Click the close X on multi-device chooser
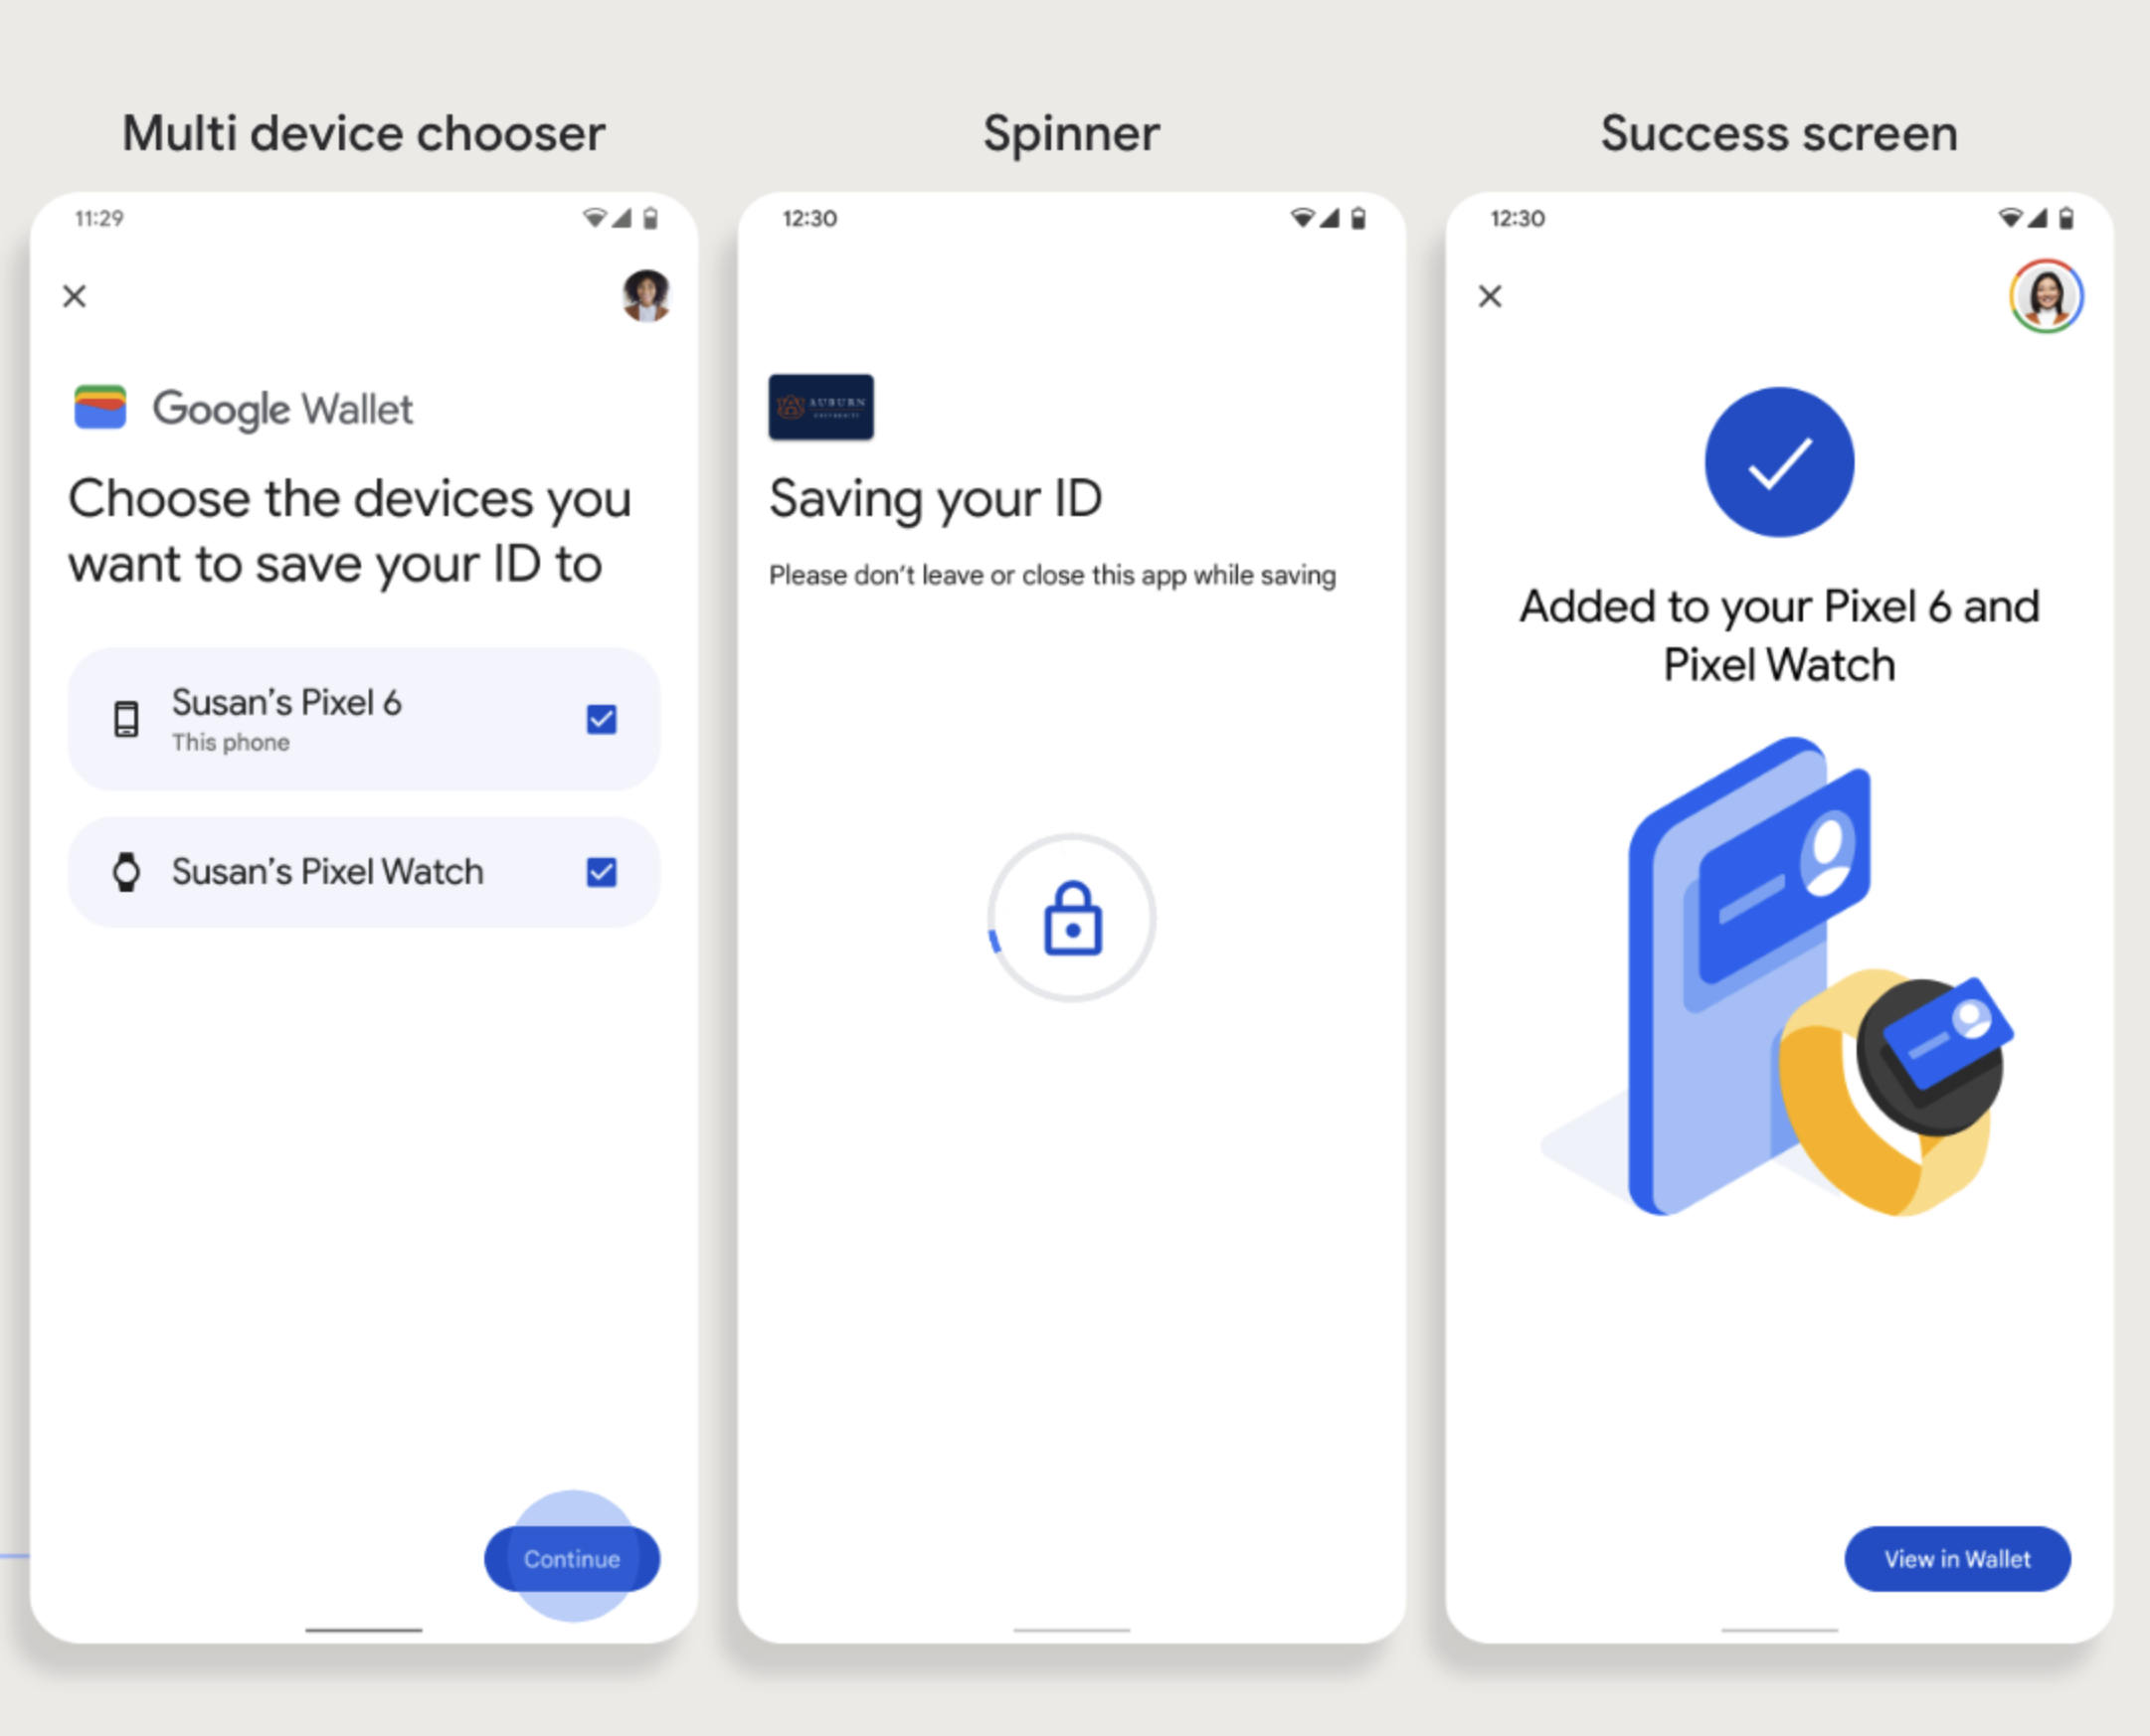The height and width of the screenshot is (1736, 2150). (75, 297)
